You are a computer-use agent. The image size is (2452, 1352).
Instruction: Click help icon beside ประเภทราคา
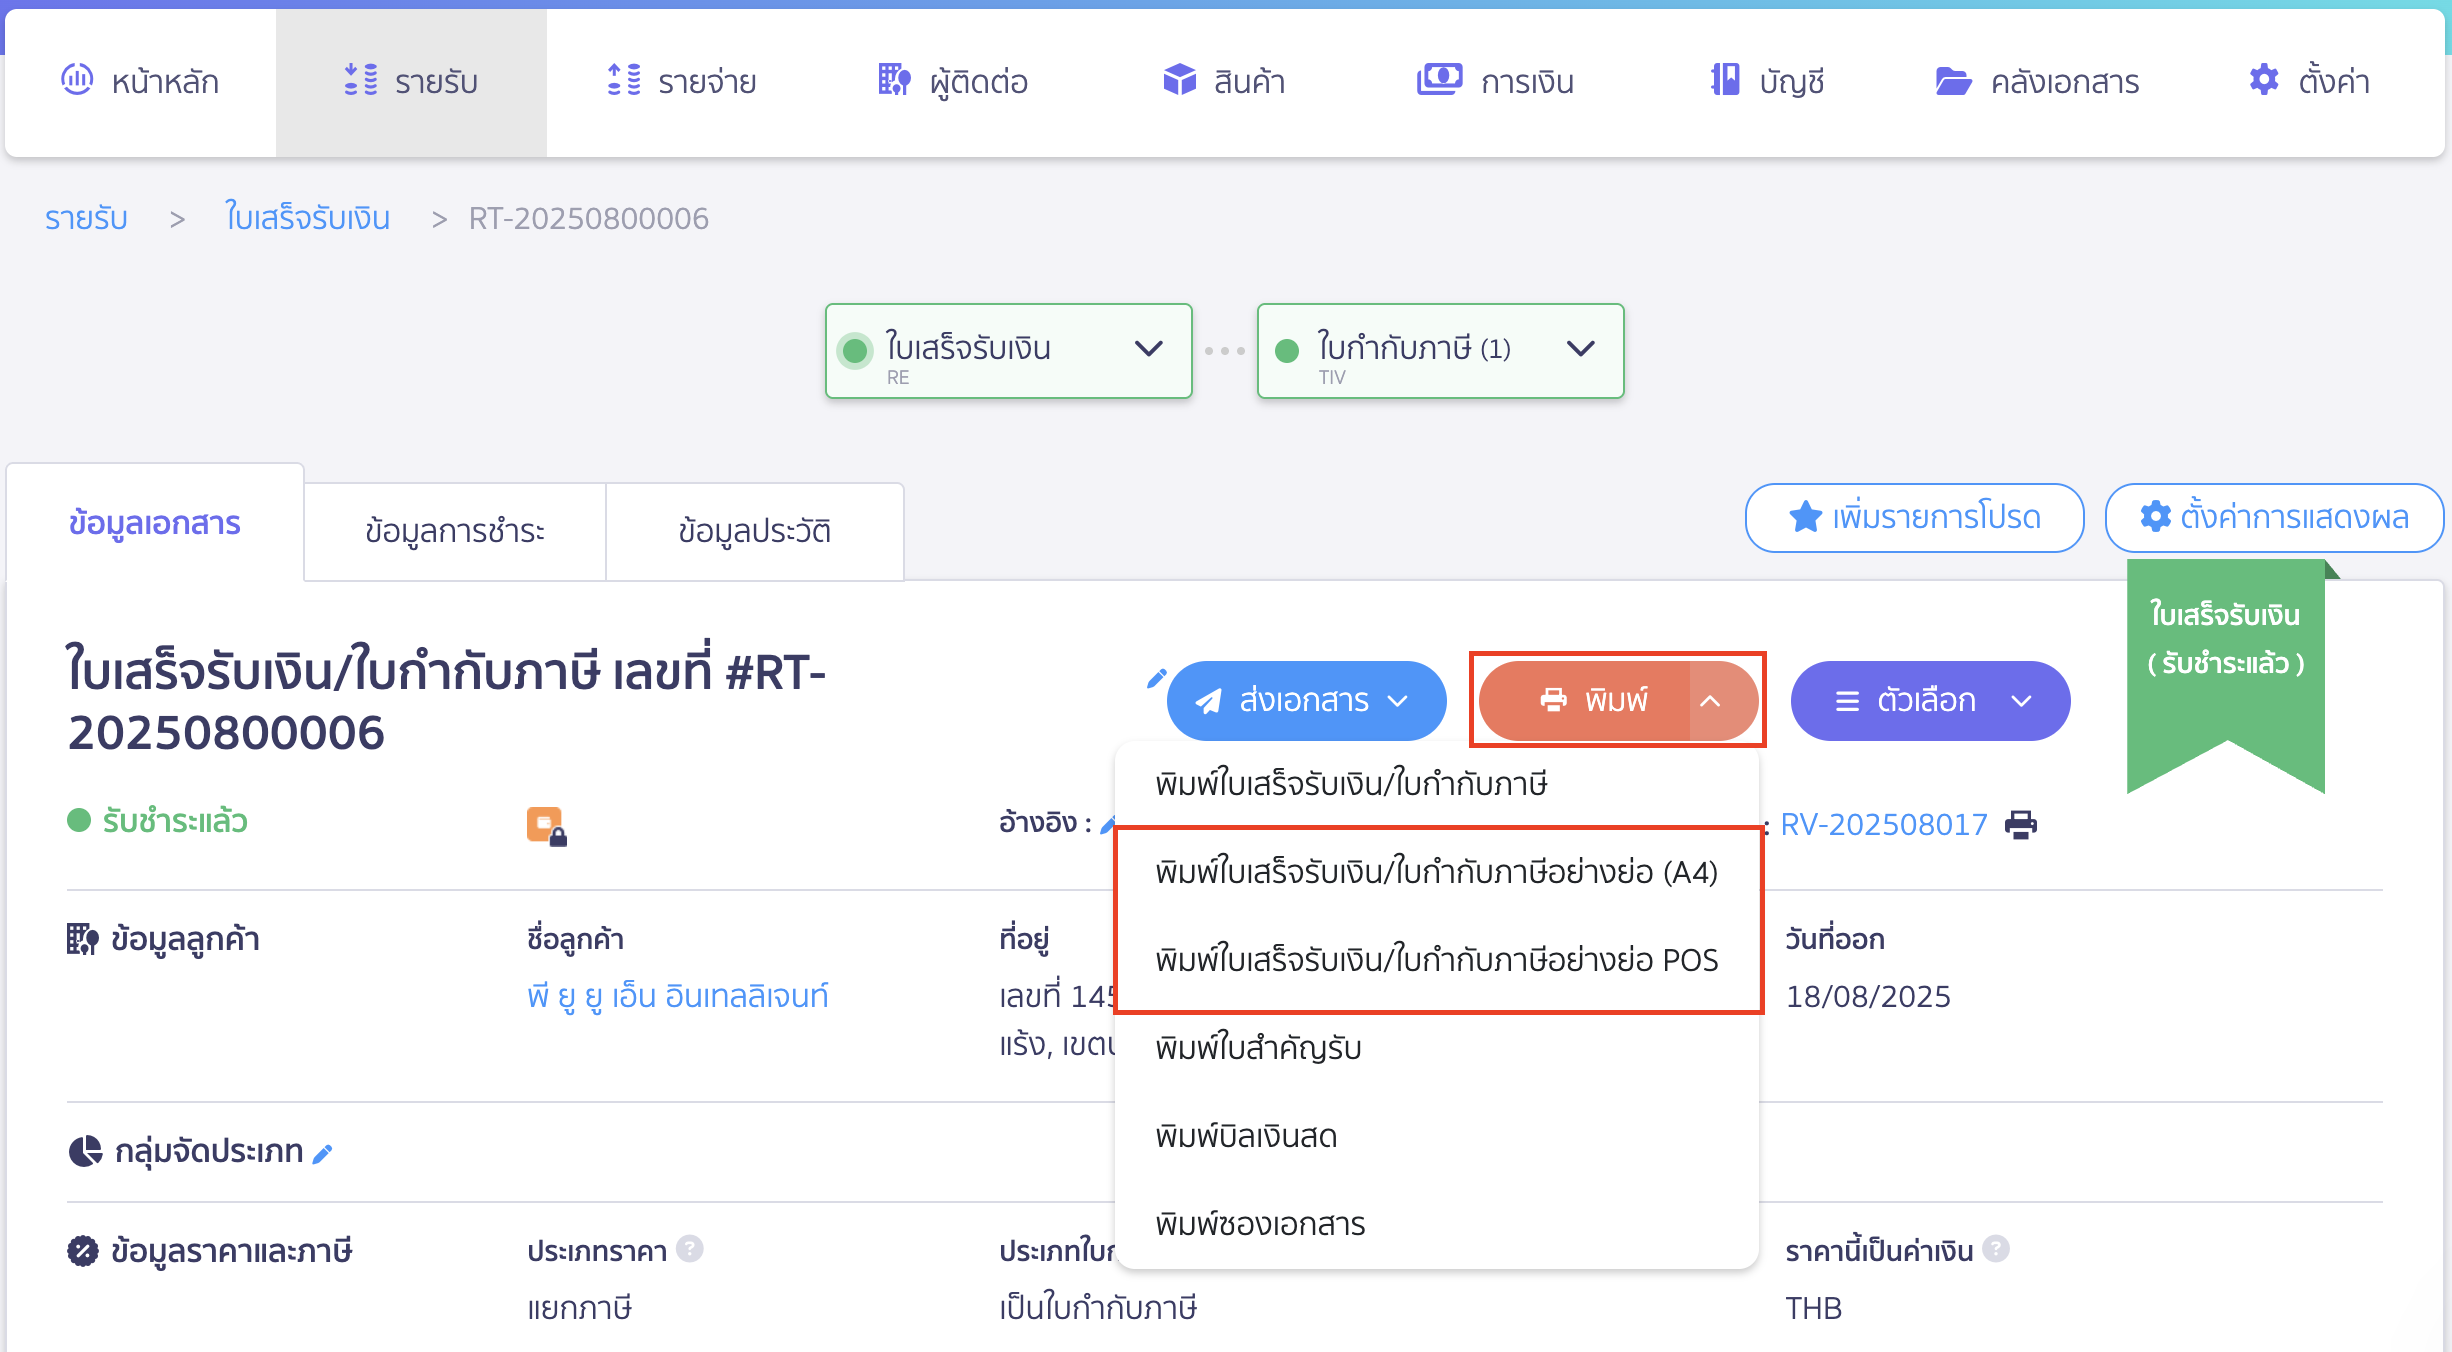click(690, 1249)
